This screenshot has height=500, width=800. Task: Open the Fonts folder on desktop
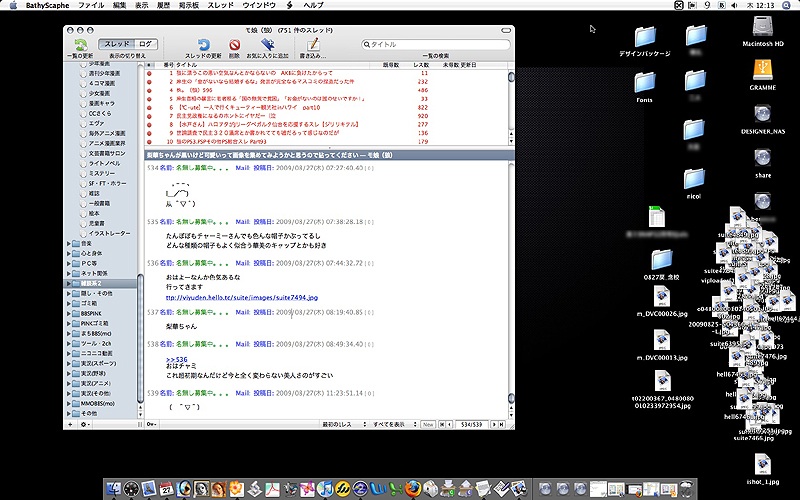tap(644, 82)
